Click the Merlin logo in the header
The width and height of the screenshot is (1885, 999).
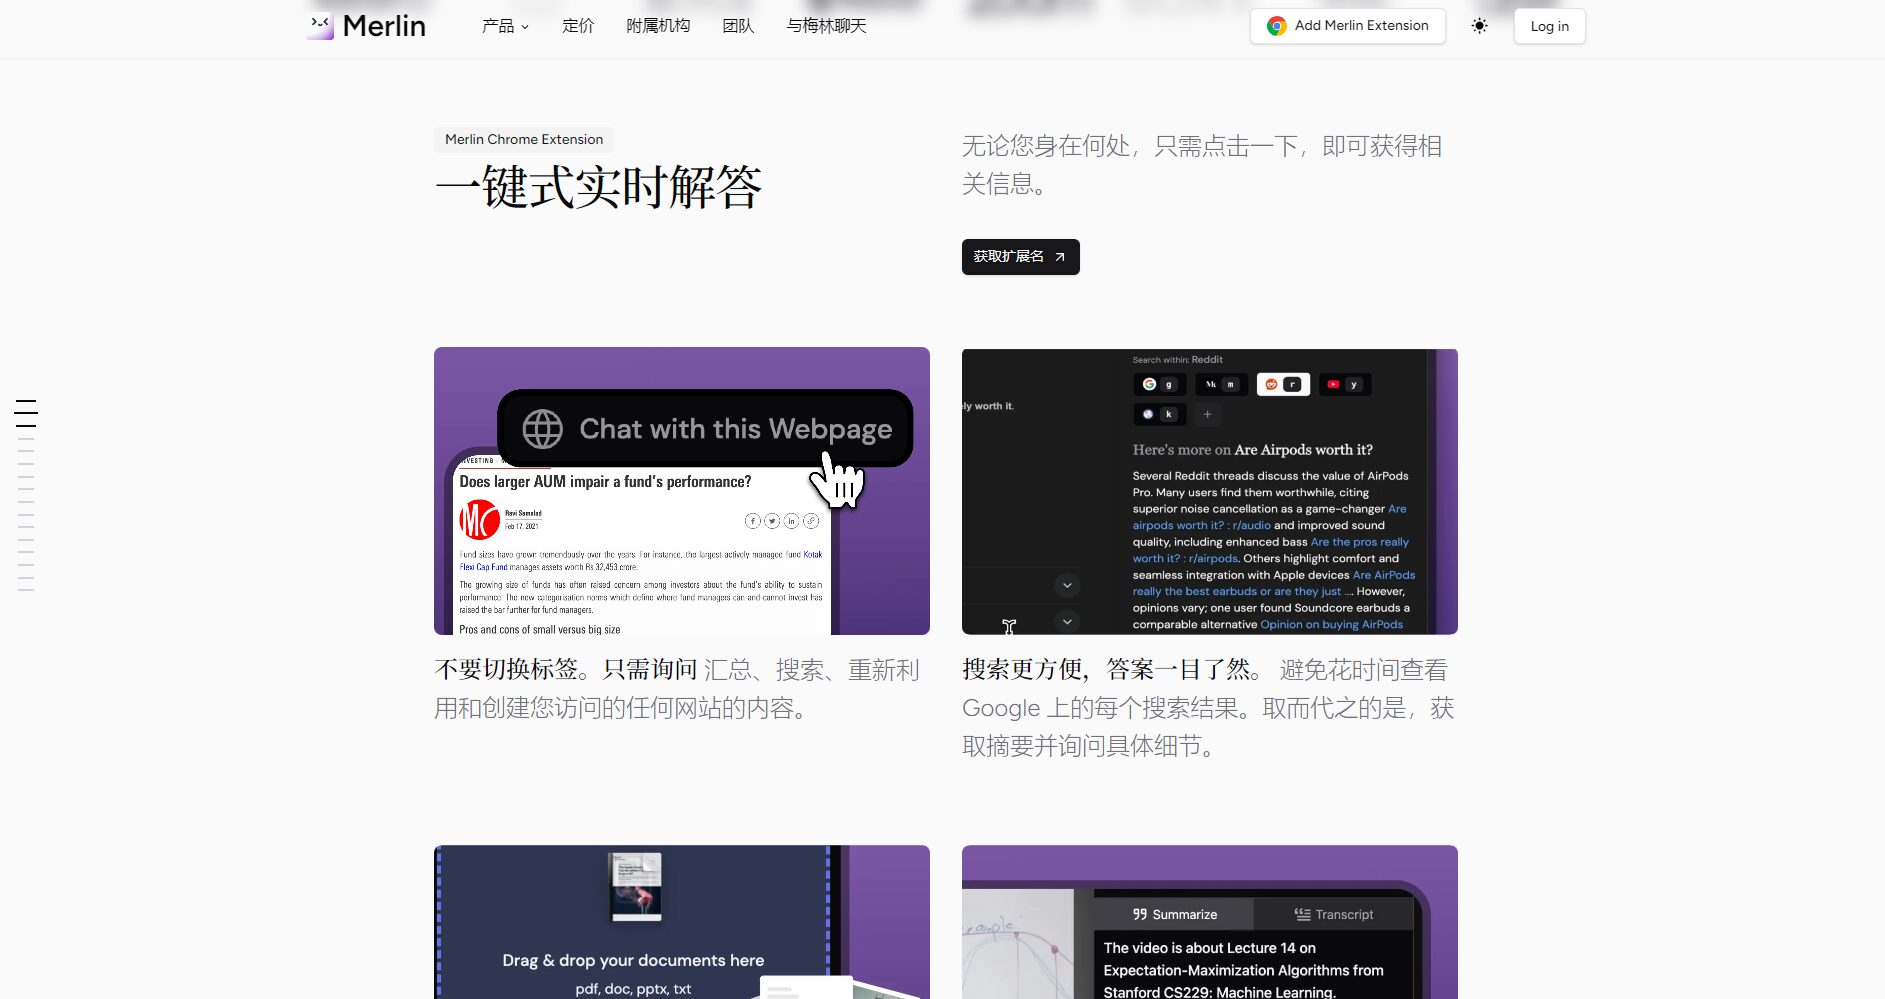365,26
